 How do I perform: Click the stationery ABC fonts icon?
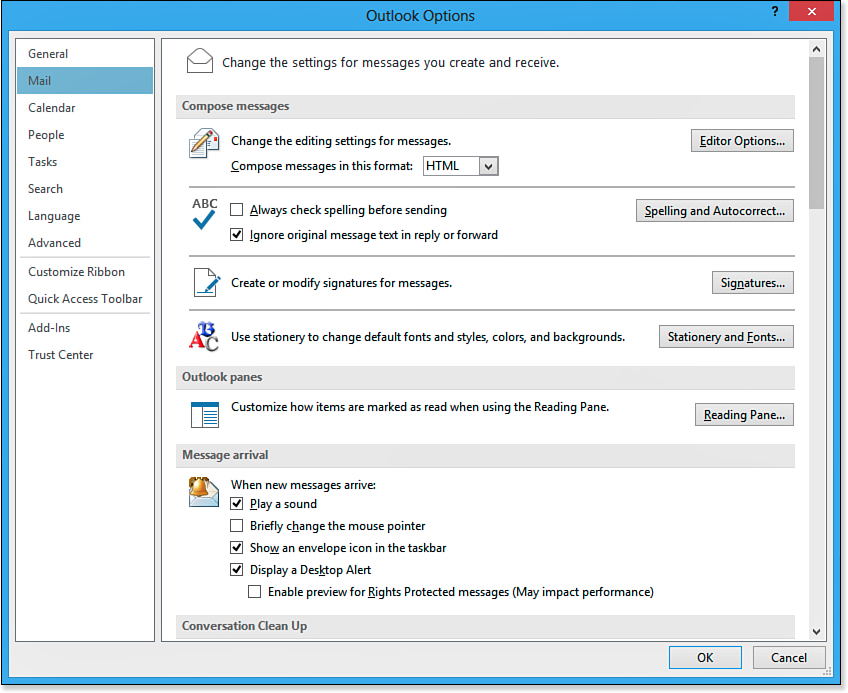204,337
